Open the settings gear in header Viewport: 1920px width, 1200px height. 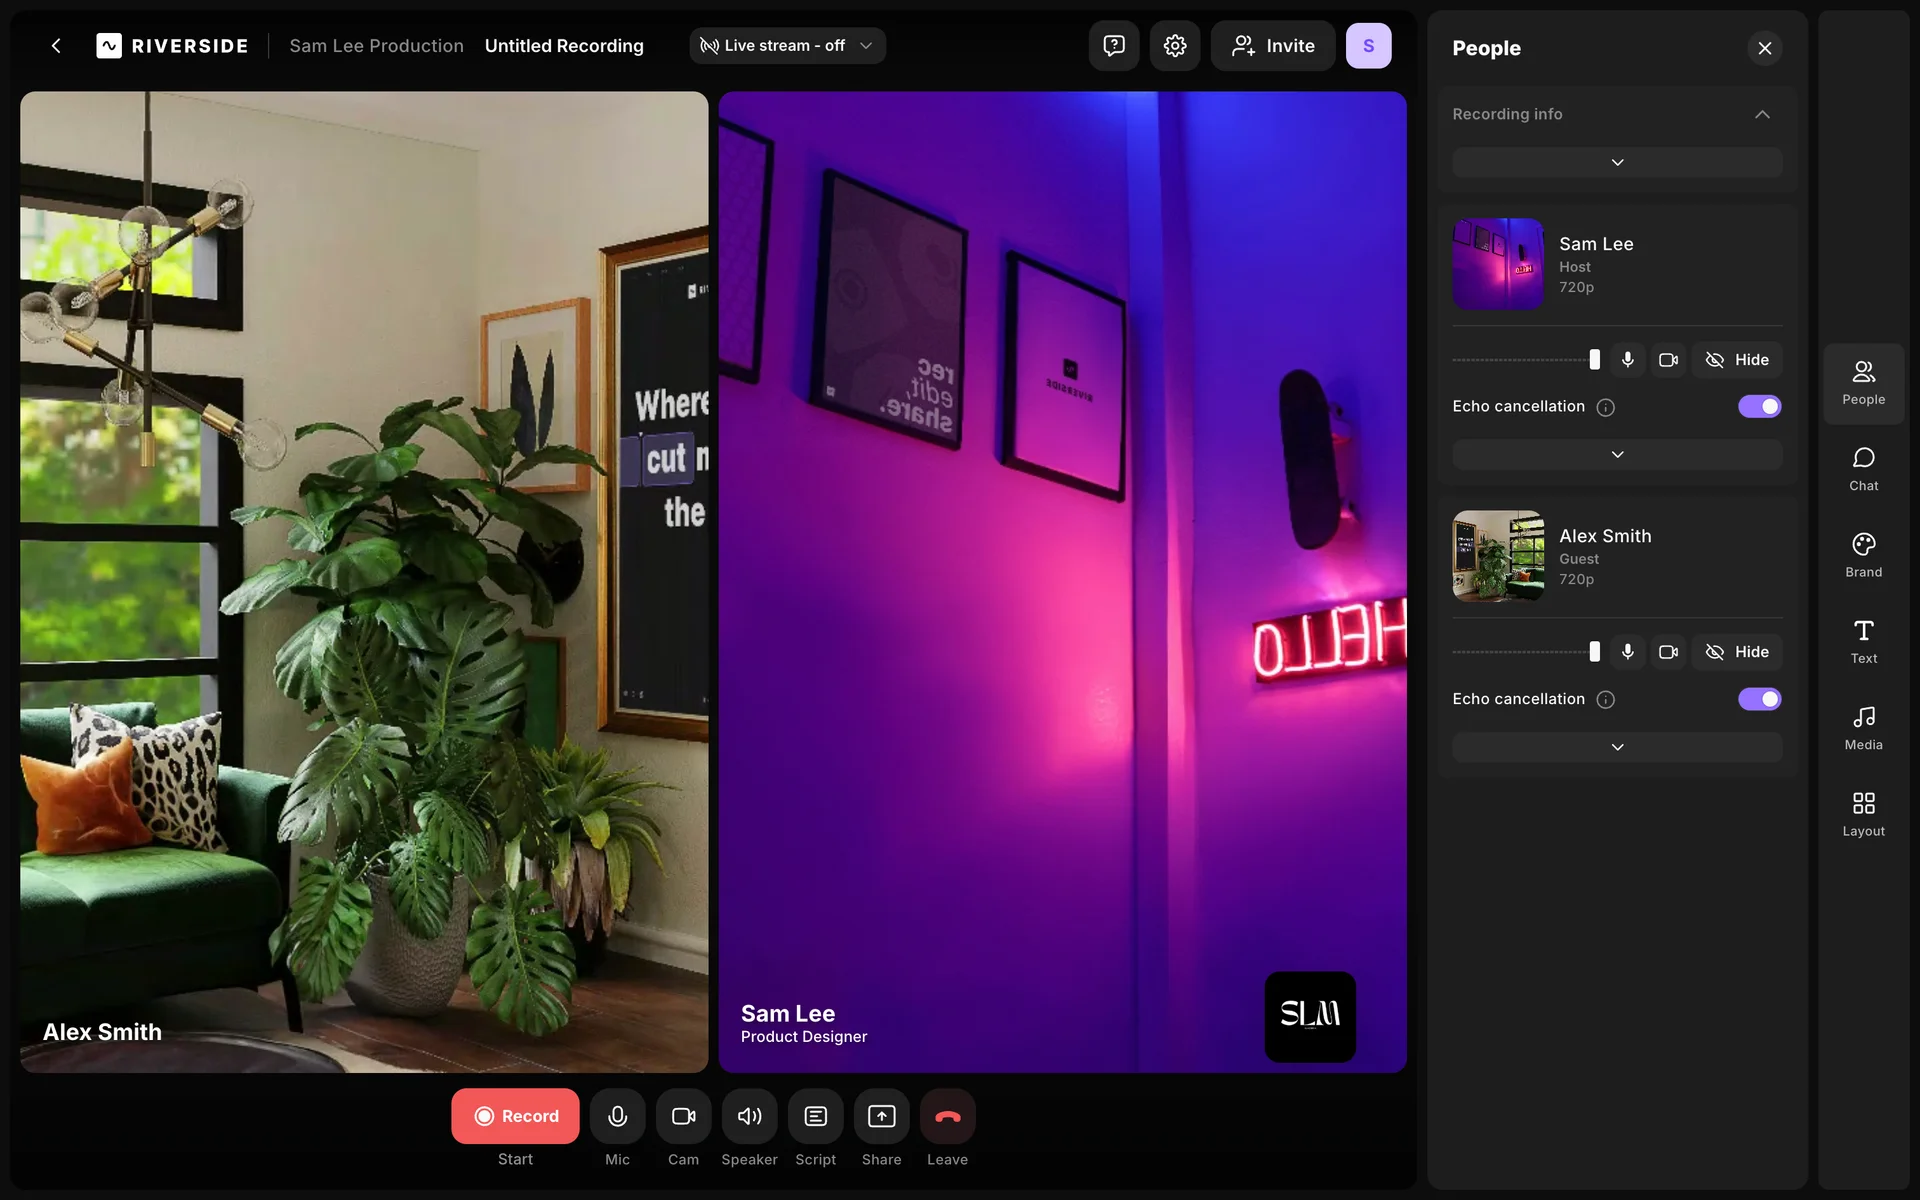click(1174, 46)
